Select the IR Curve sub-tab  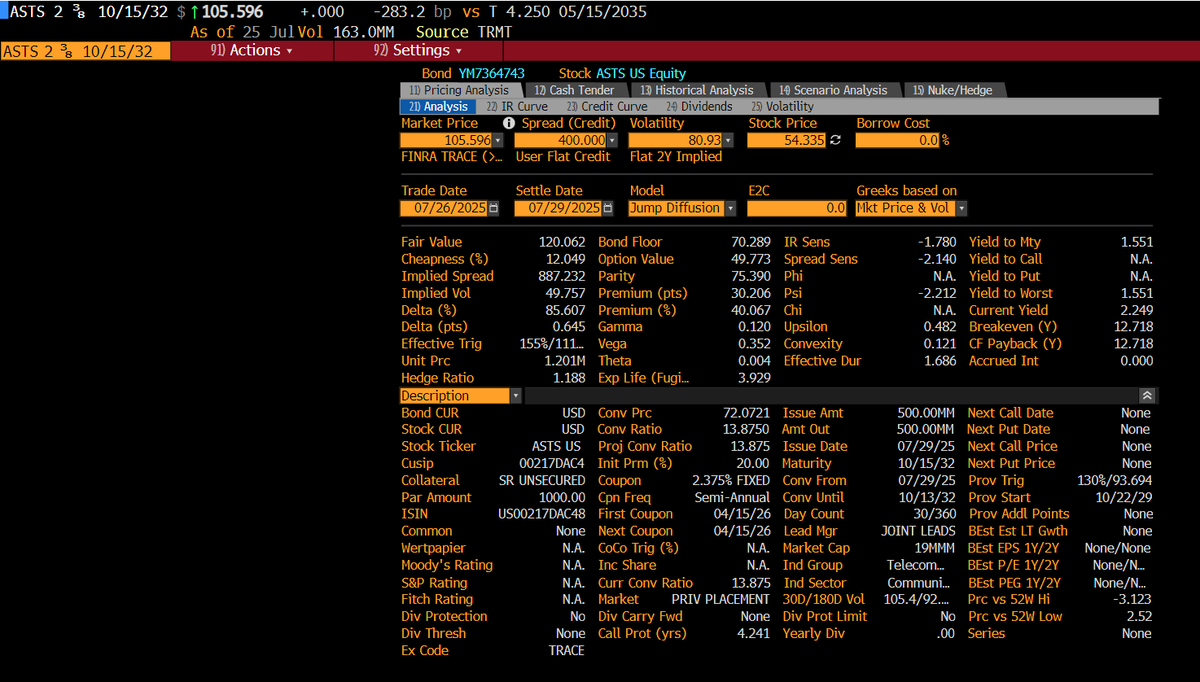tap(517, 106)
